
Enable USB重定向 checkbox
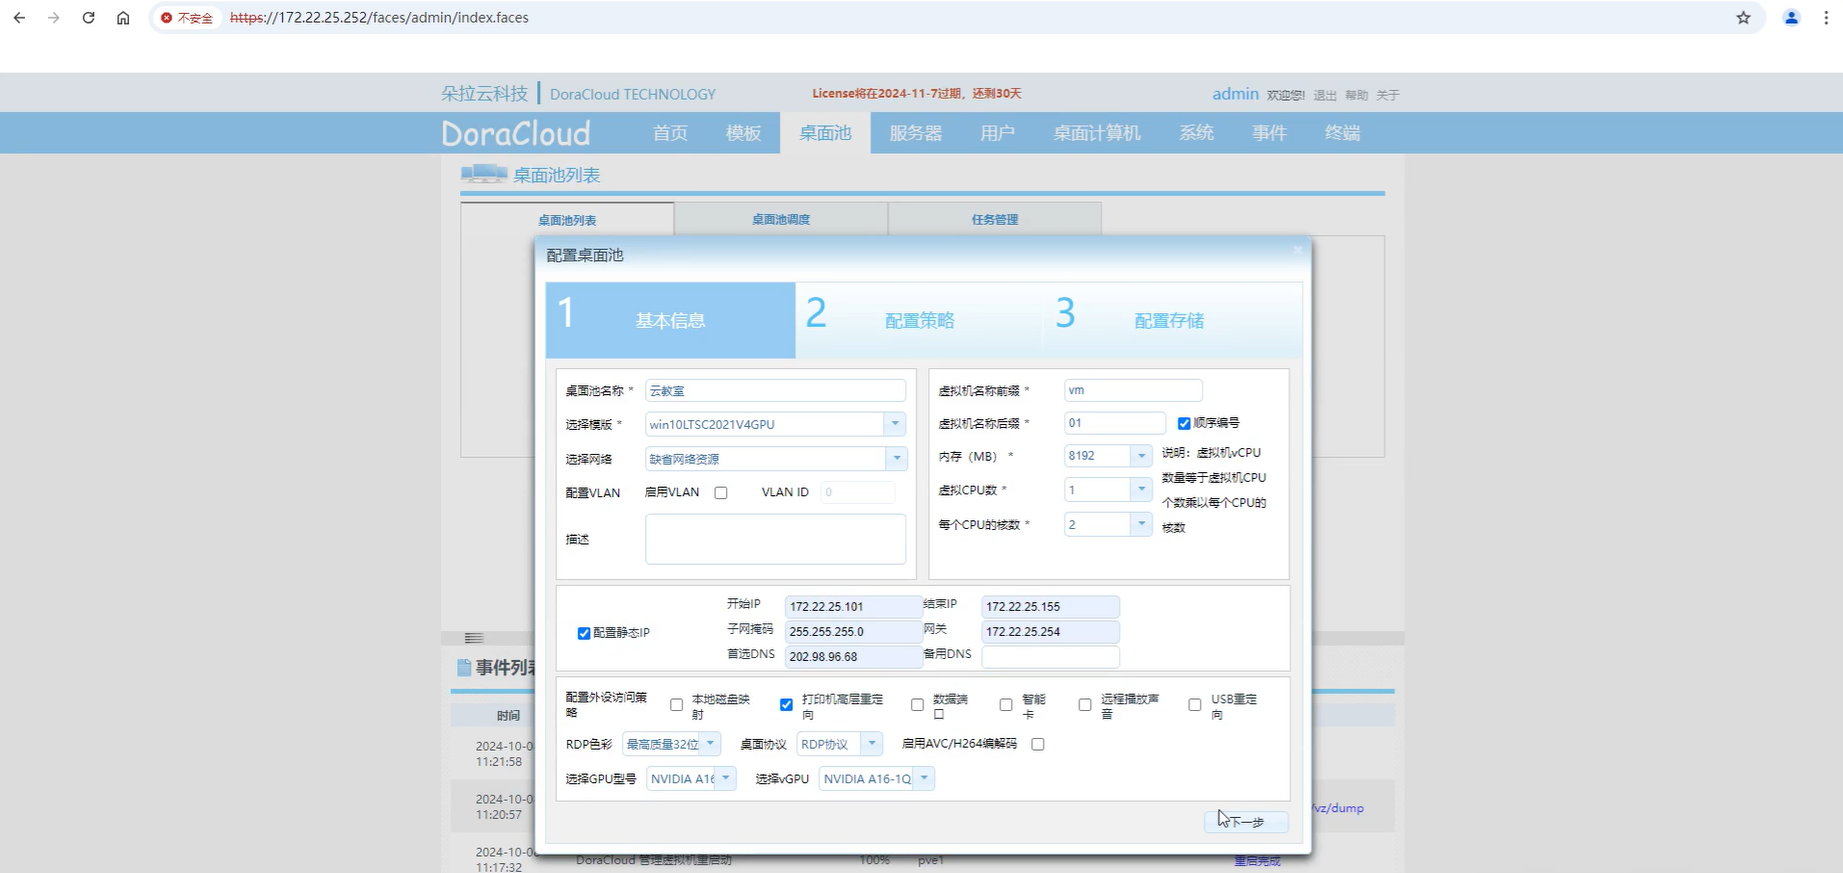1195,705
